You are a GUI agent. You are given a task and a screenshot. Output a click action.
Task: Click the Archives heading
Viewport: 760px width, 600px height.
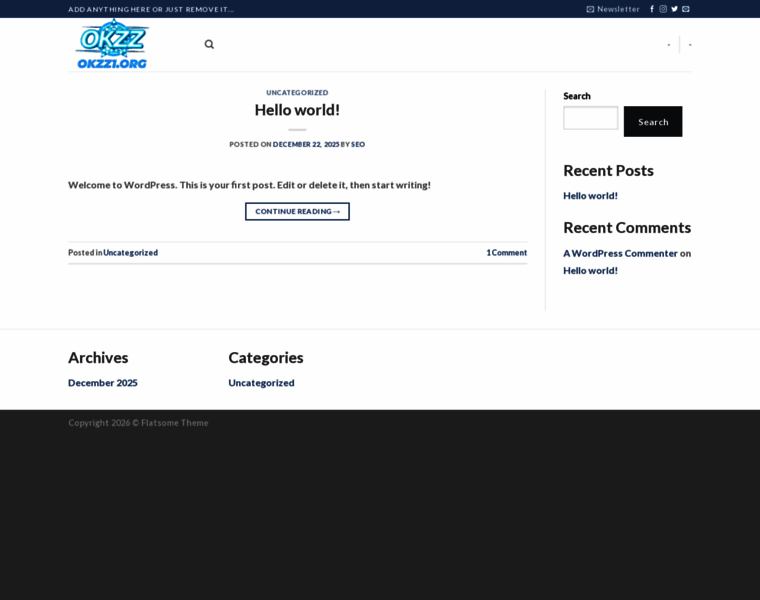pos(98,358)
